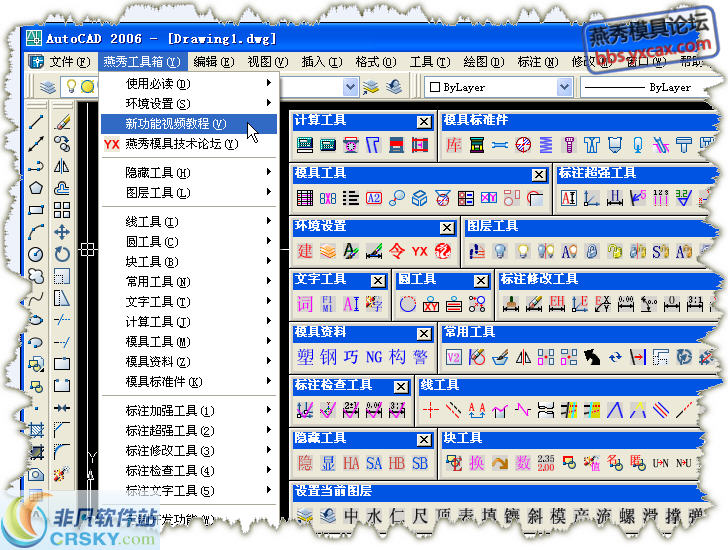728x550 pixels.
Task: Open the 插入(I) menu
Action: pos(322,62)
